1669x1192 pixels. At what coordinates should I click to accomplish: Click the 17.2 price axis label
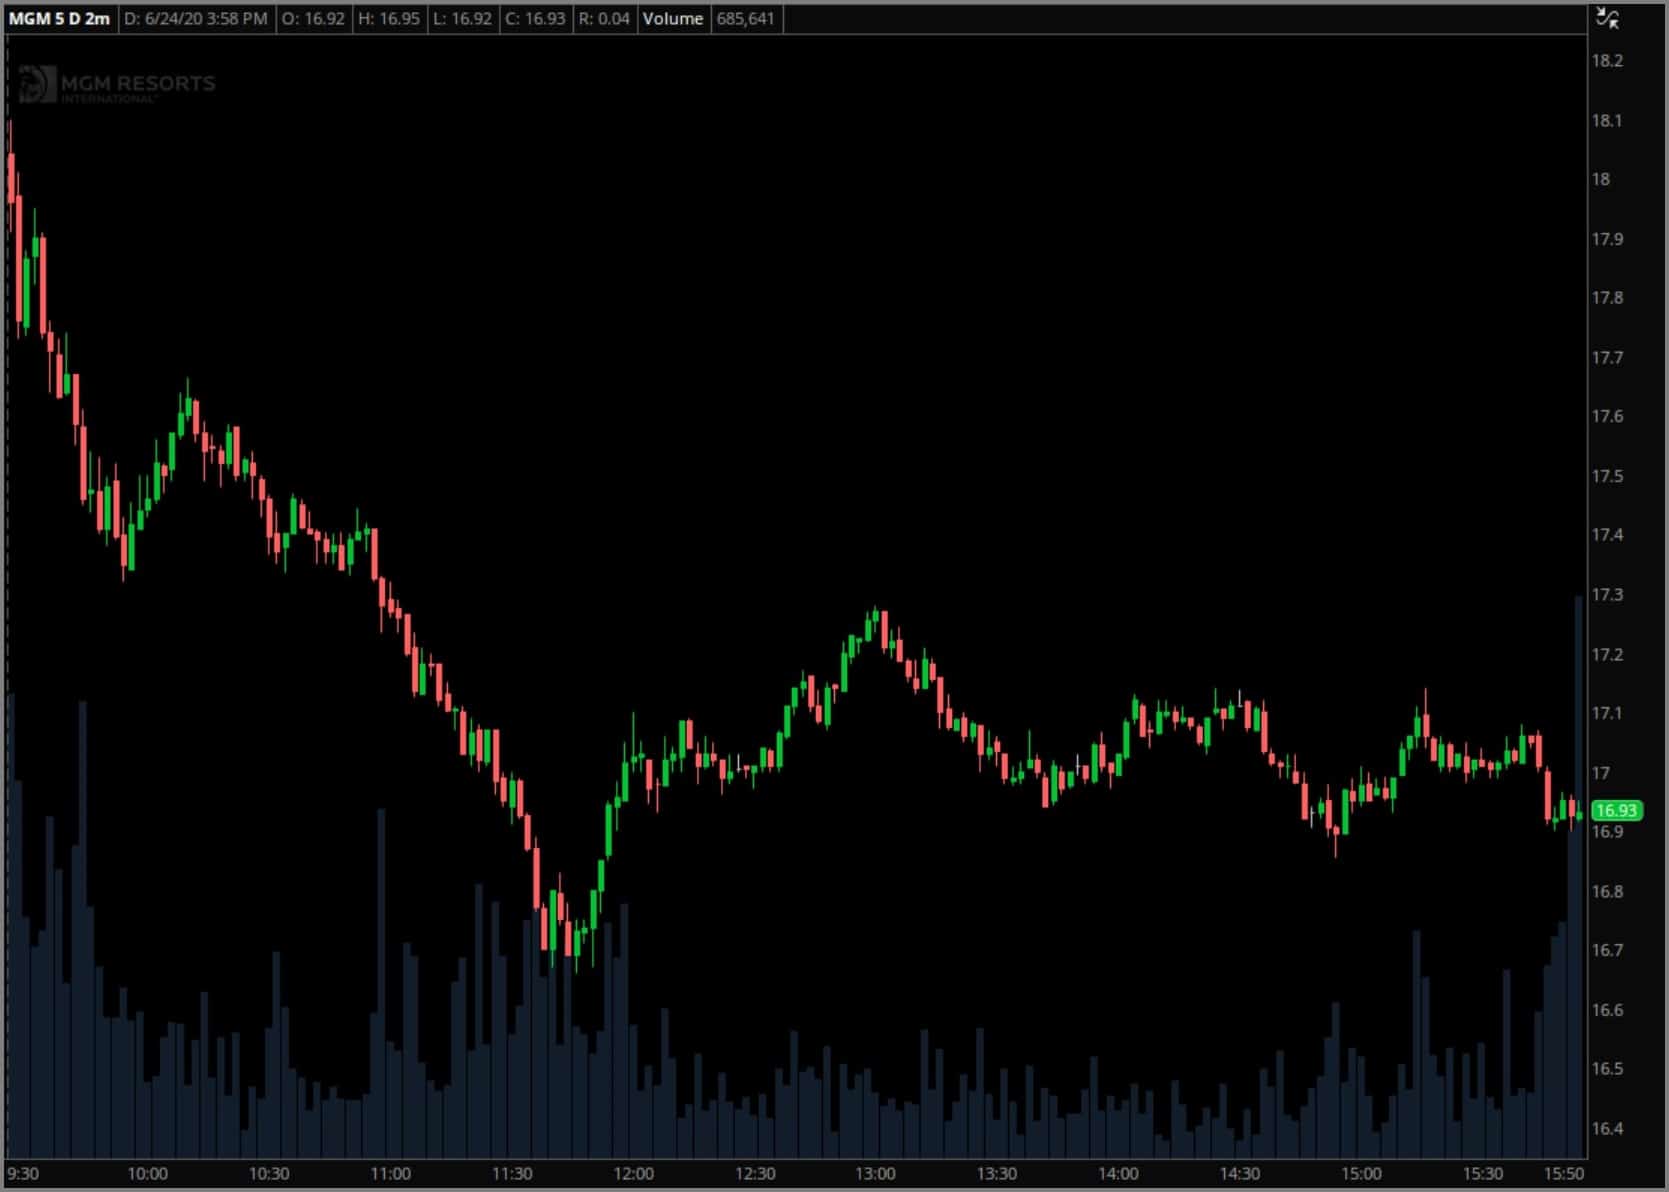(x=1607, y=654)
